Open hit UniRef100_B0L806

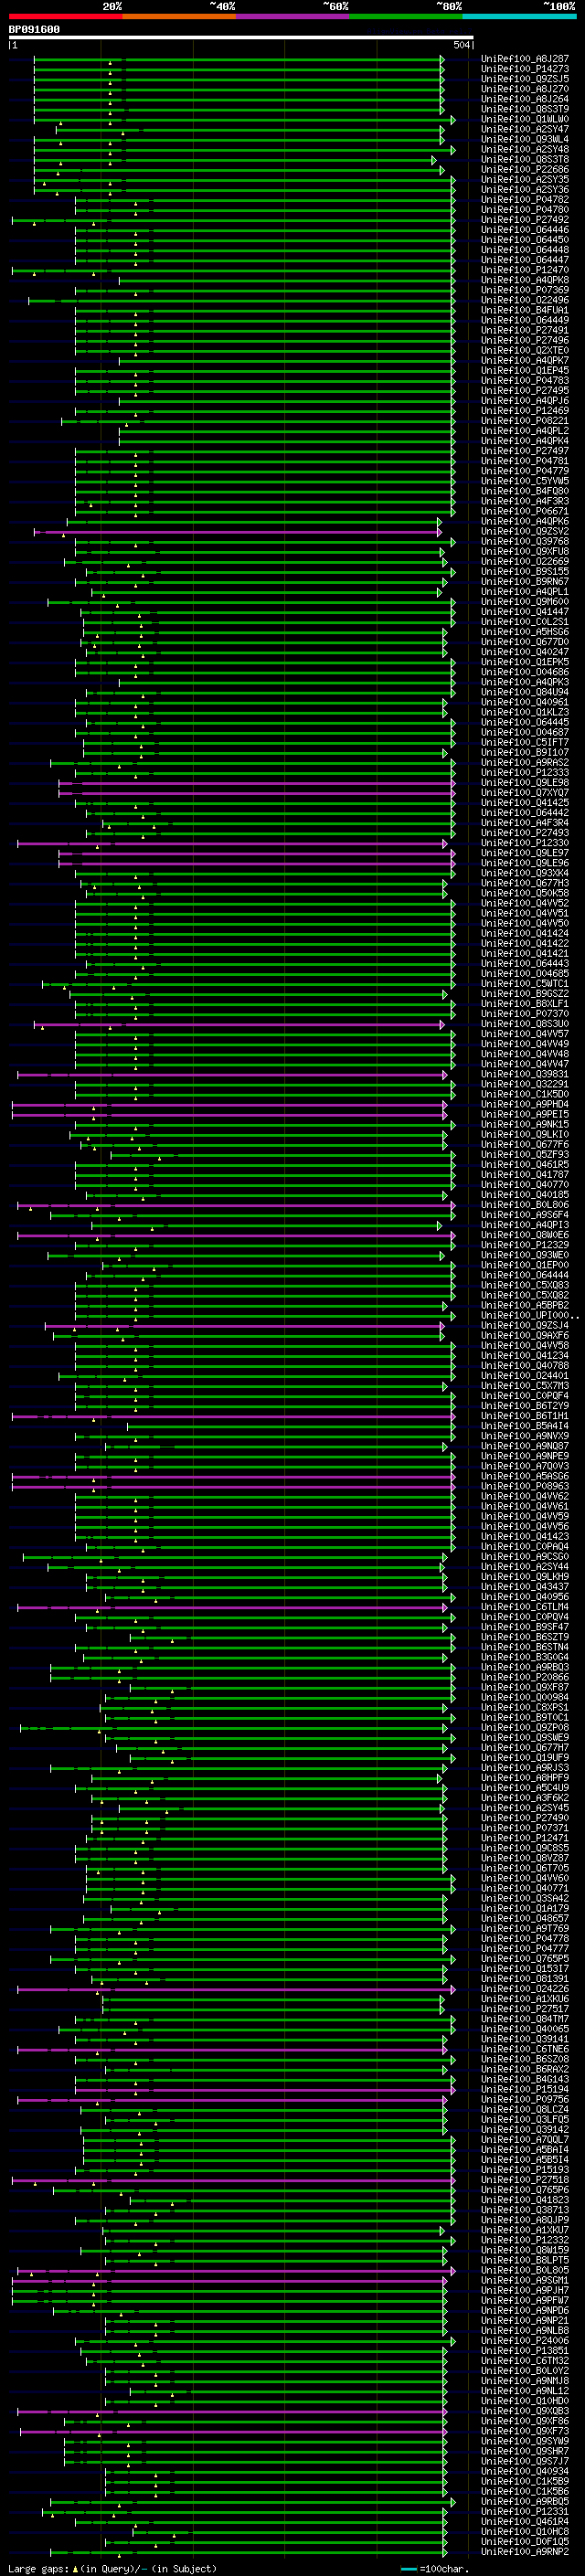[x=525, y=1205]
